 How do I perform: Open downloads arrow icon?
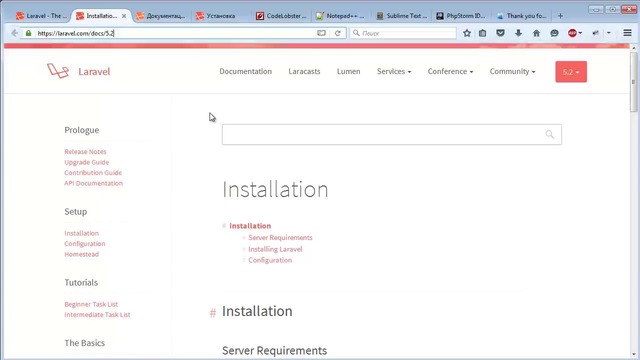point(518,33)
